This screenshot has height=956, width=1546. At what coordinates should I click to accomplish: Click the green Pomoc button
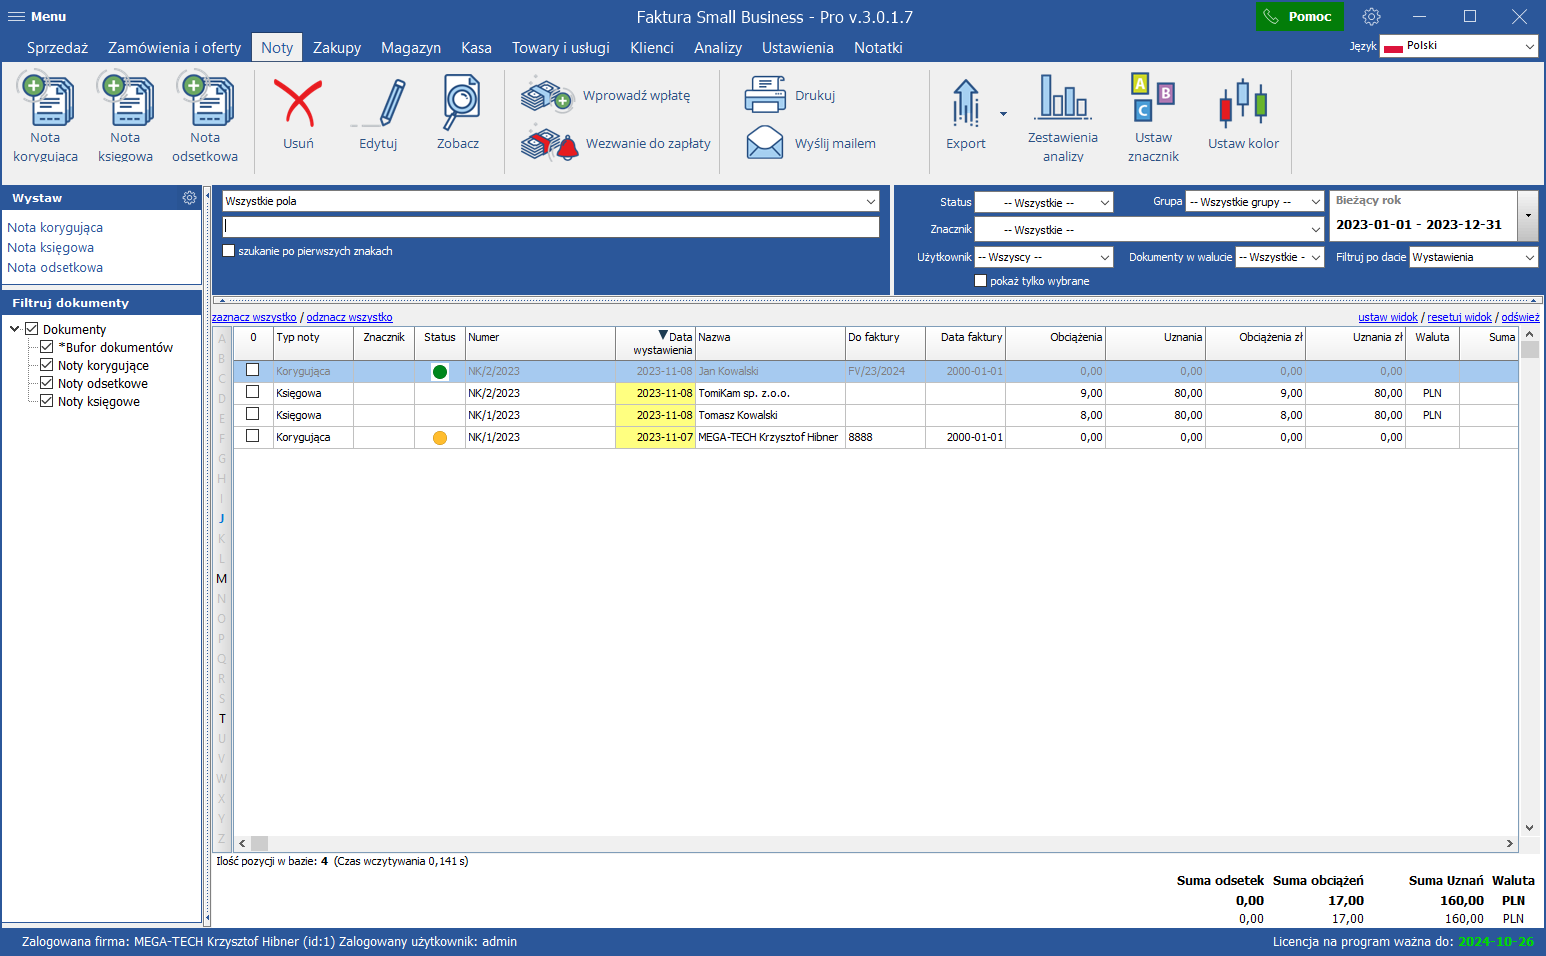[1298, 17]
